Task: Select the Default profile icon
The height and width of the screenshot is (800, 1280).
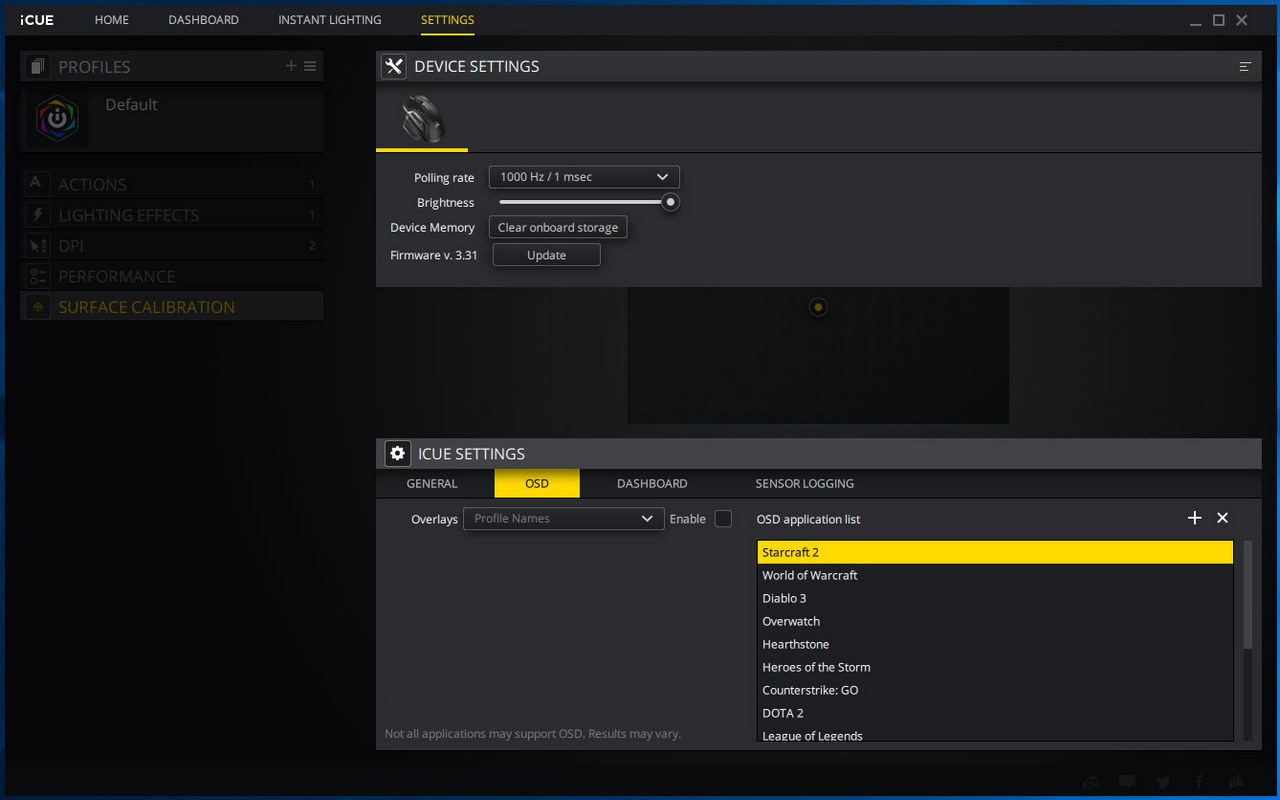Action: [x=57, y=119]
